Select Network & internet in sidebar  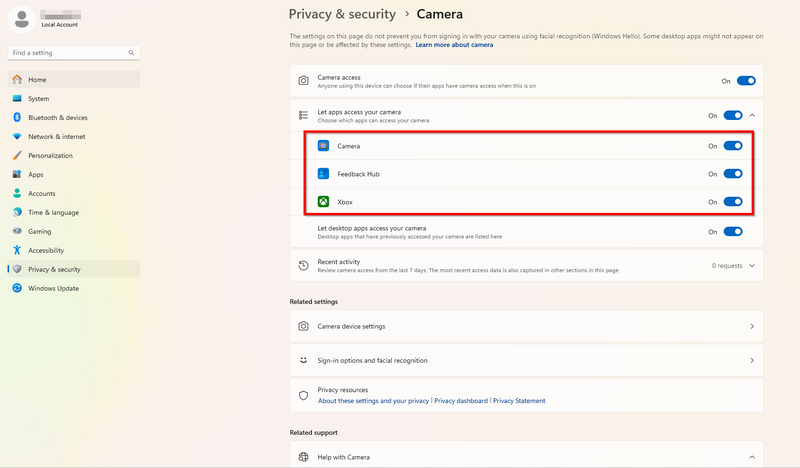(x=74, y=136)
